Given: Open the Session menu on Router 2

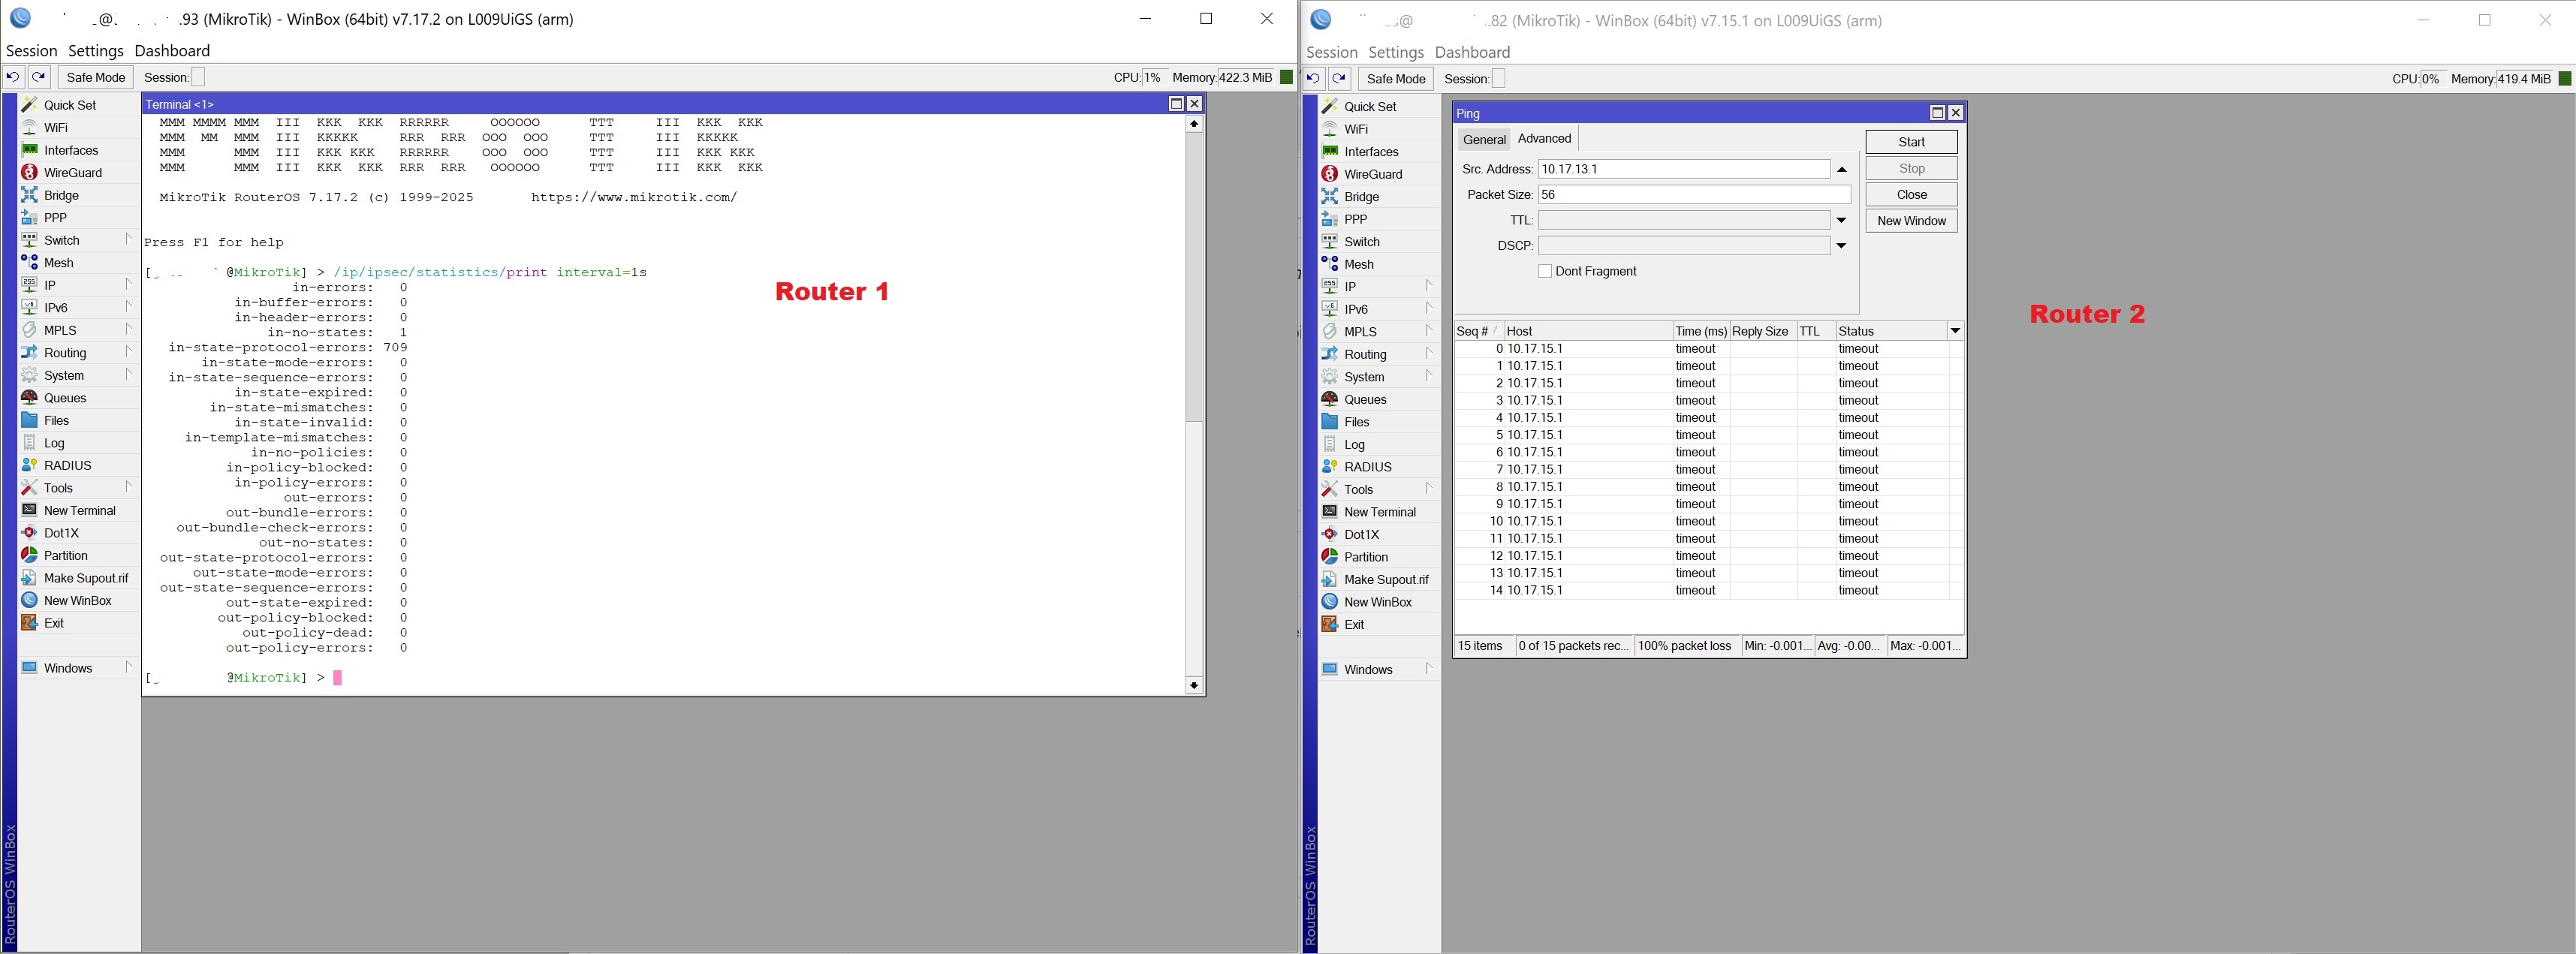Looking at the screenshot, I should point(1331,52).
